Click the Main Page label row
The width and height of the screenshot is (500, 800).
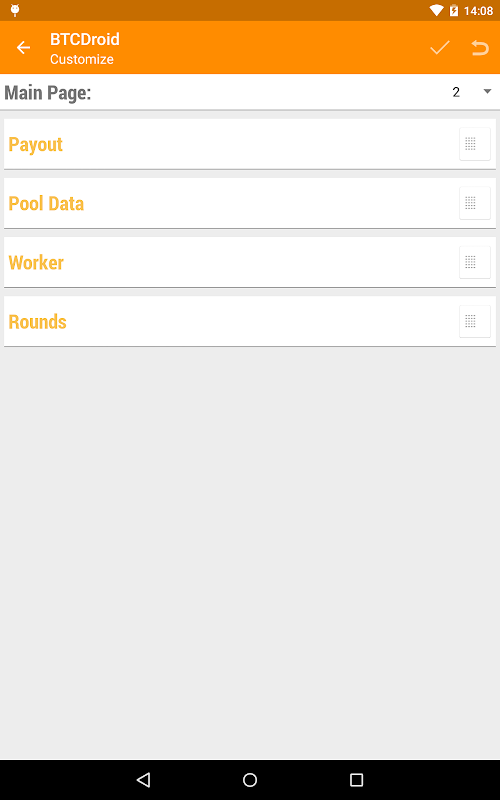pyautogui.click(x=250, y=92)
